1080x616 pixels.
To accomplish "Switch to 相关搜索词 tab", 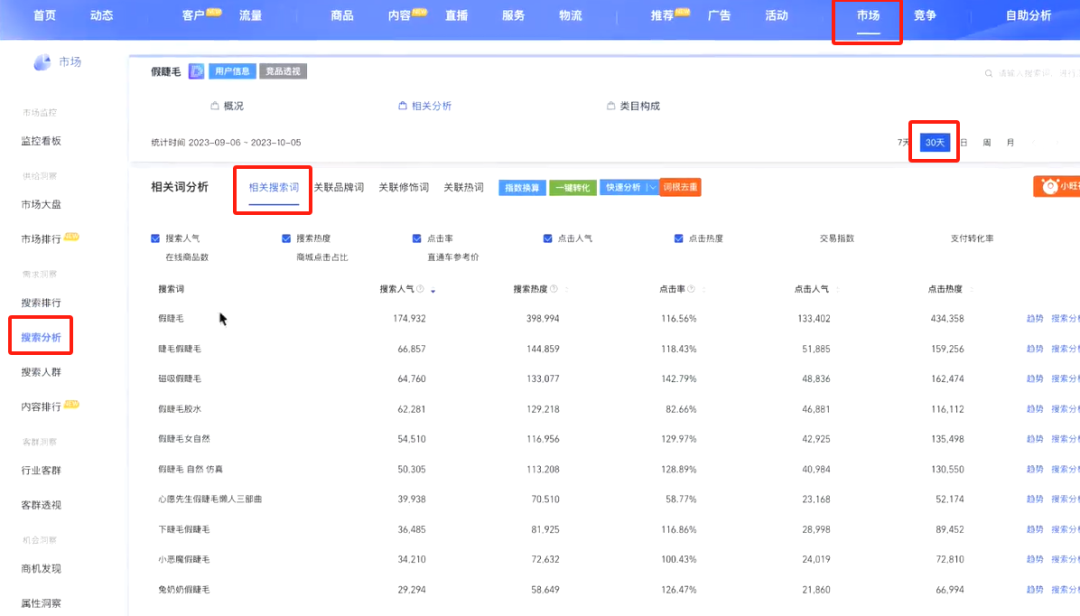I will point(273,187).
